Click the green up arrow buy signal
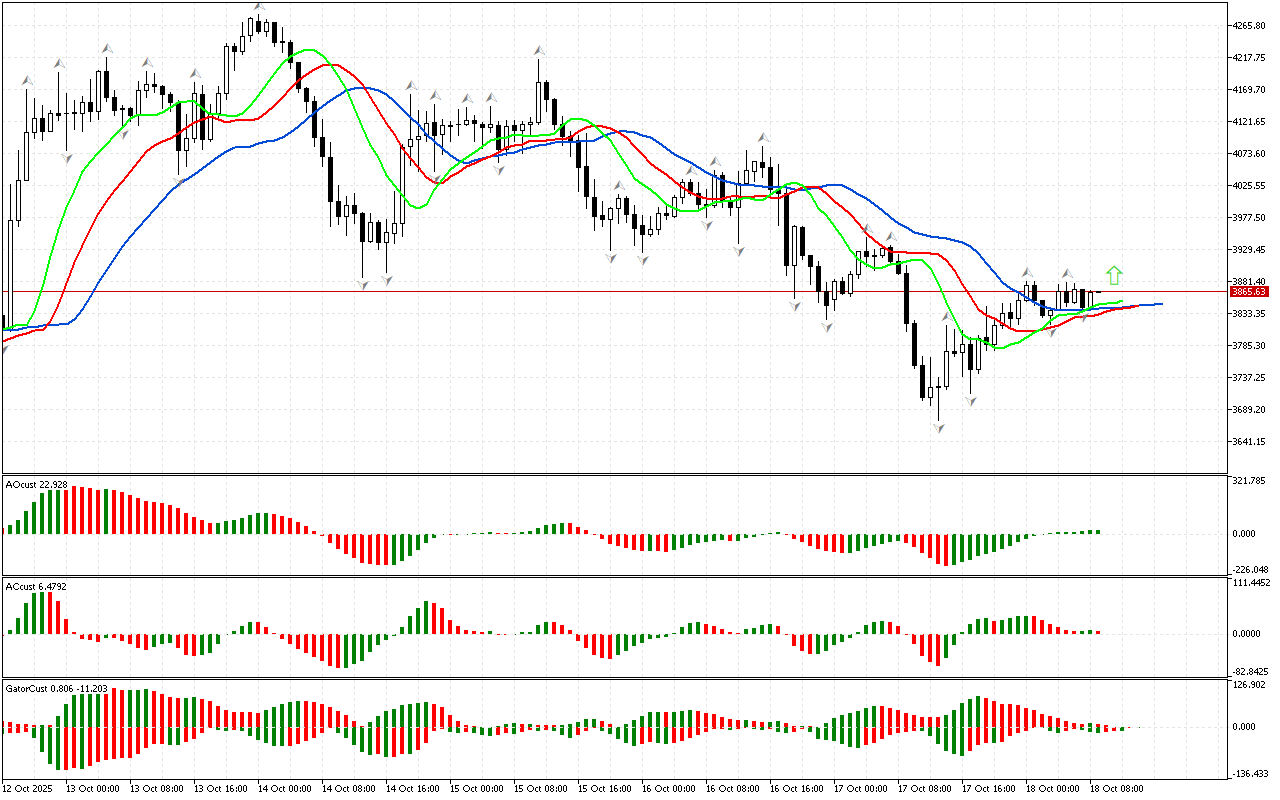The height and width of the screenshot is (800, 1280). [1114, 276]
